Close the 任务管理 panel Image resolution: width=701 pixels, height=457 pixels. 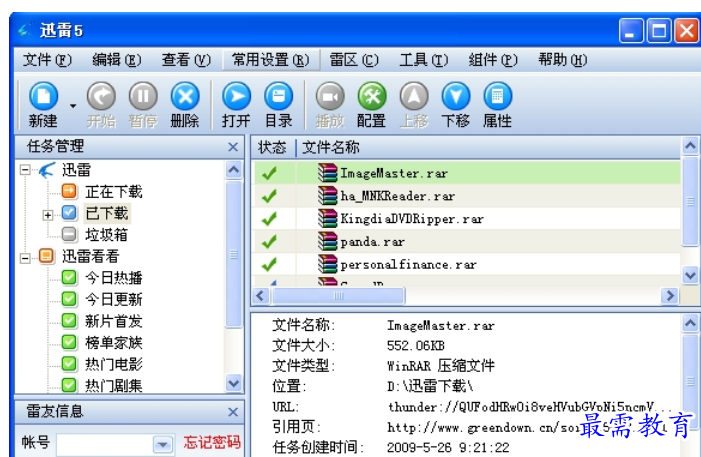[x=233, y=147]
